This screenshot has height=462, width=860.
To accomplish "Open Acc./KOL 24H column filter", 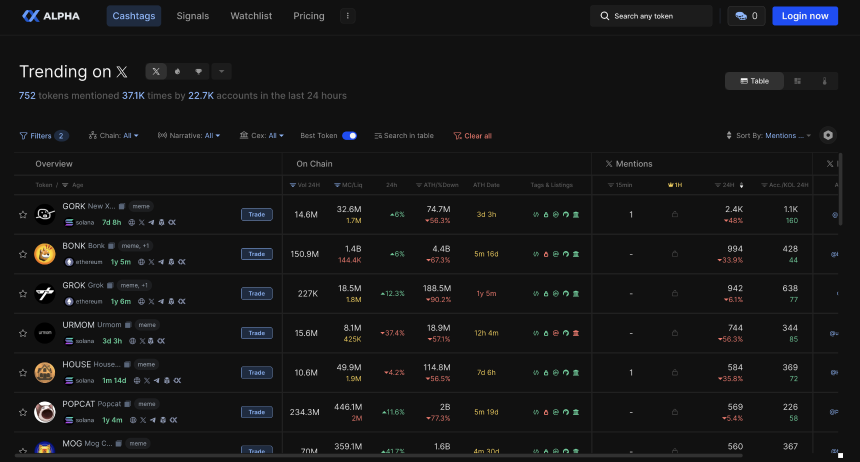I will [764, 185].
